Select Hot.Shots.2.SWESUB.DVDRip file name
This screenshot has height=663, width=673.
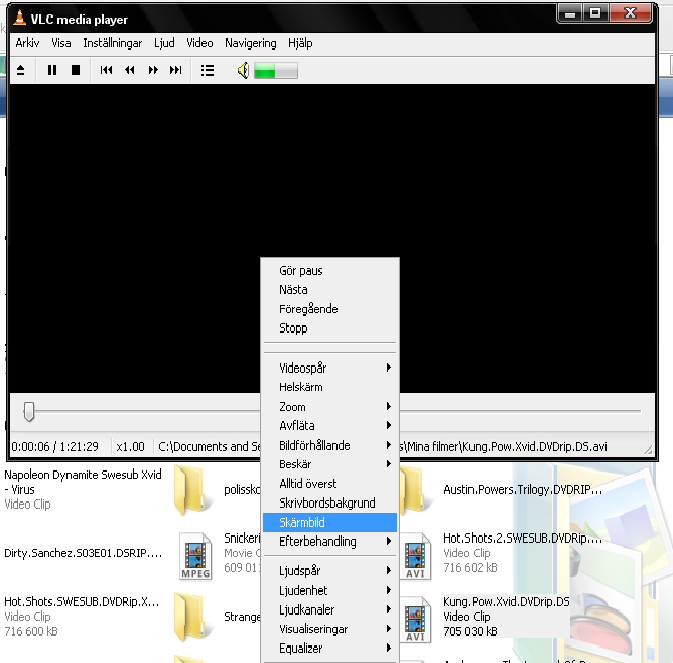(522, 538)
